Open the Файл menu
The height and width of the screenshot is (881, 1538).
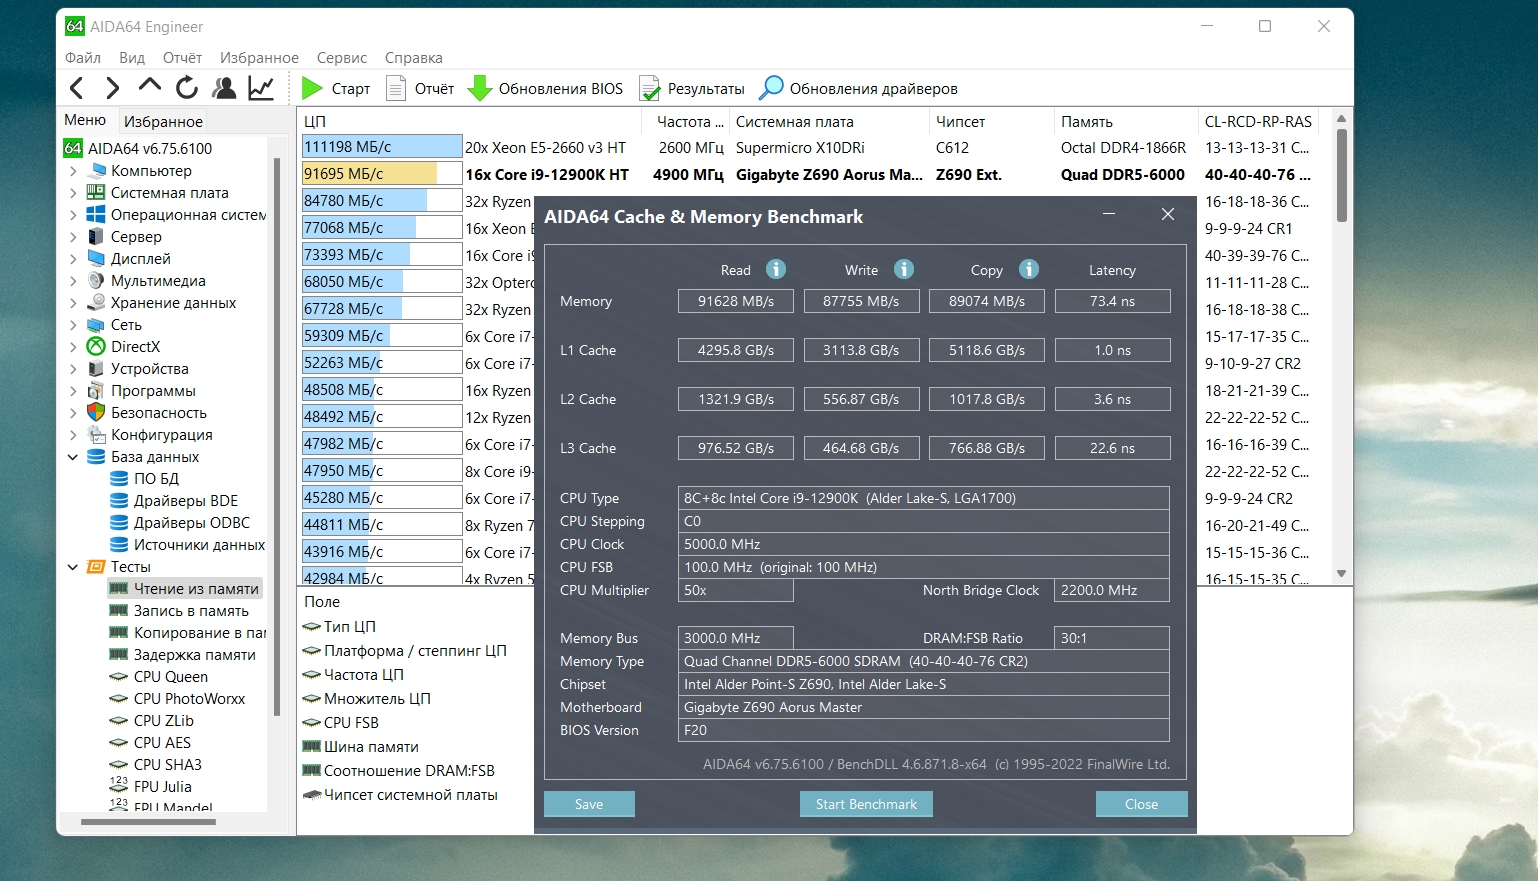tap(83, 58)
